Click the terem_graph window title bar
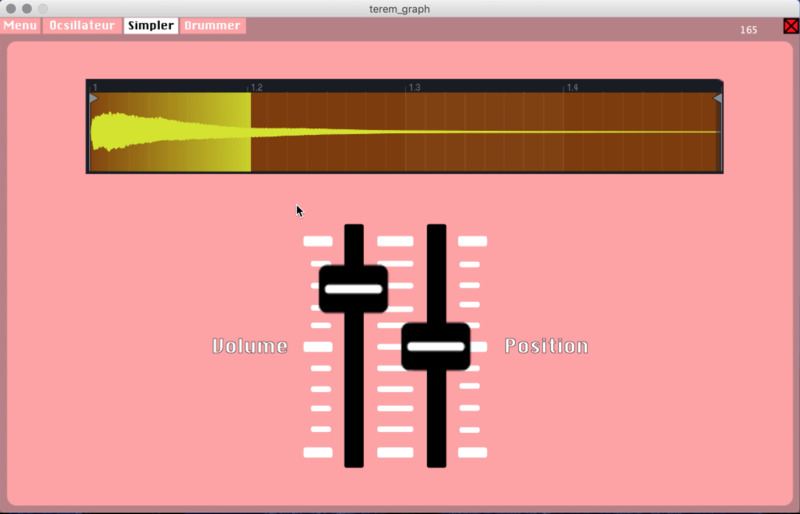The image size is (800, 514). click(x=400, y=8)
